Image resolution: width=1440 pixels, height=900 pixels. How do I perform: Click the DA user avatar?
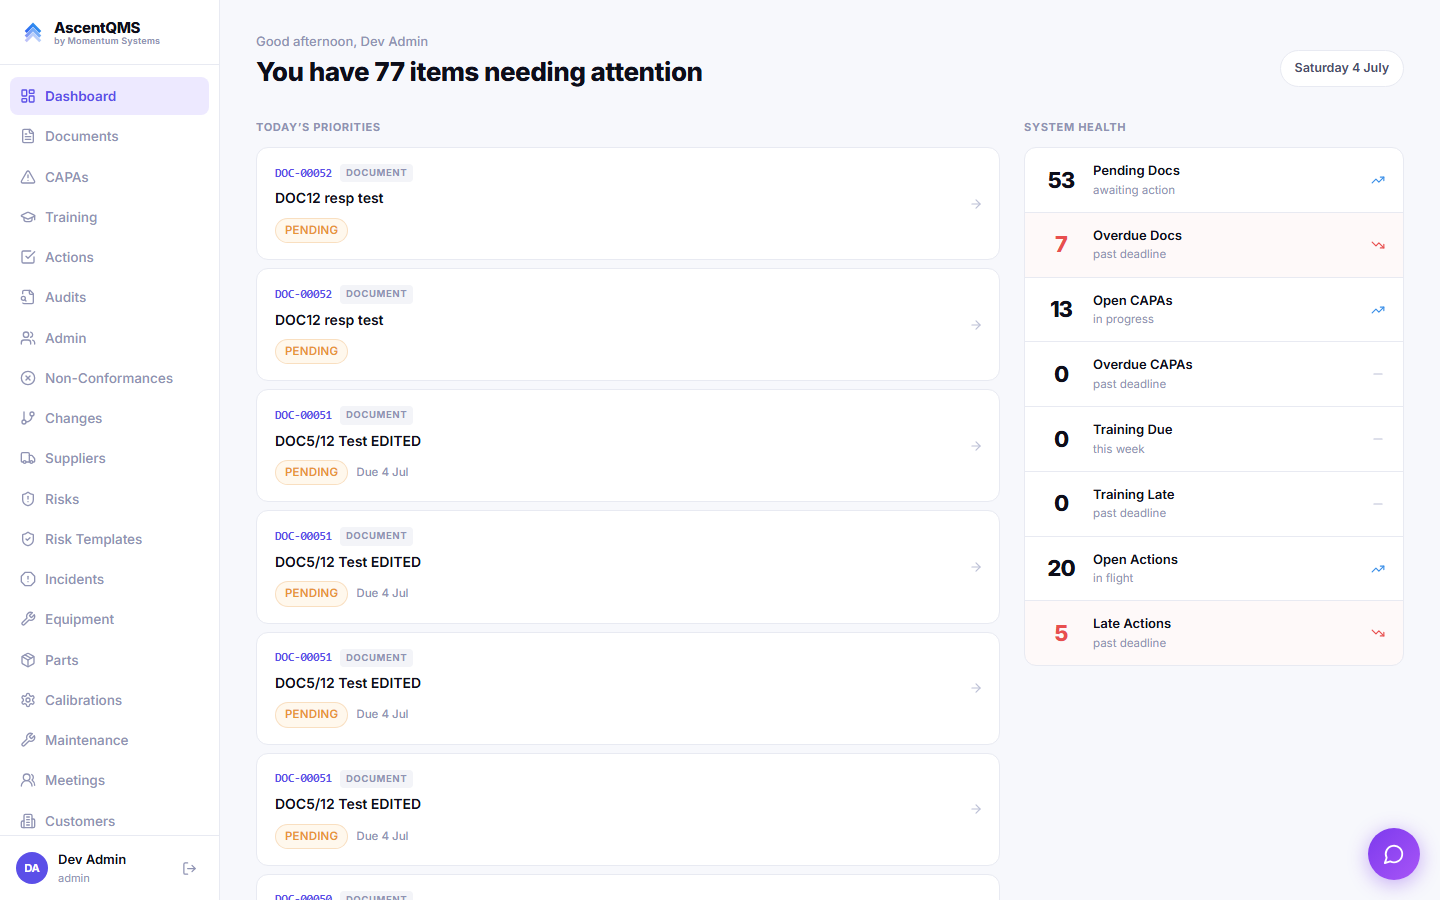click(x=32, y=868)
